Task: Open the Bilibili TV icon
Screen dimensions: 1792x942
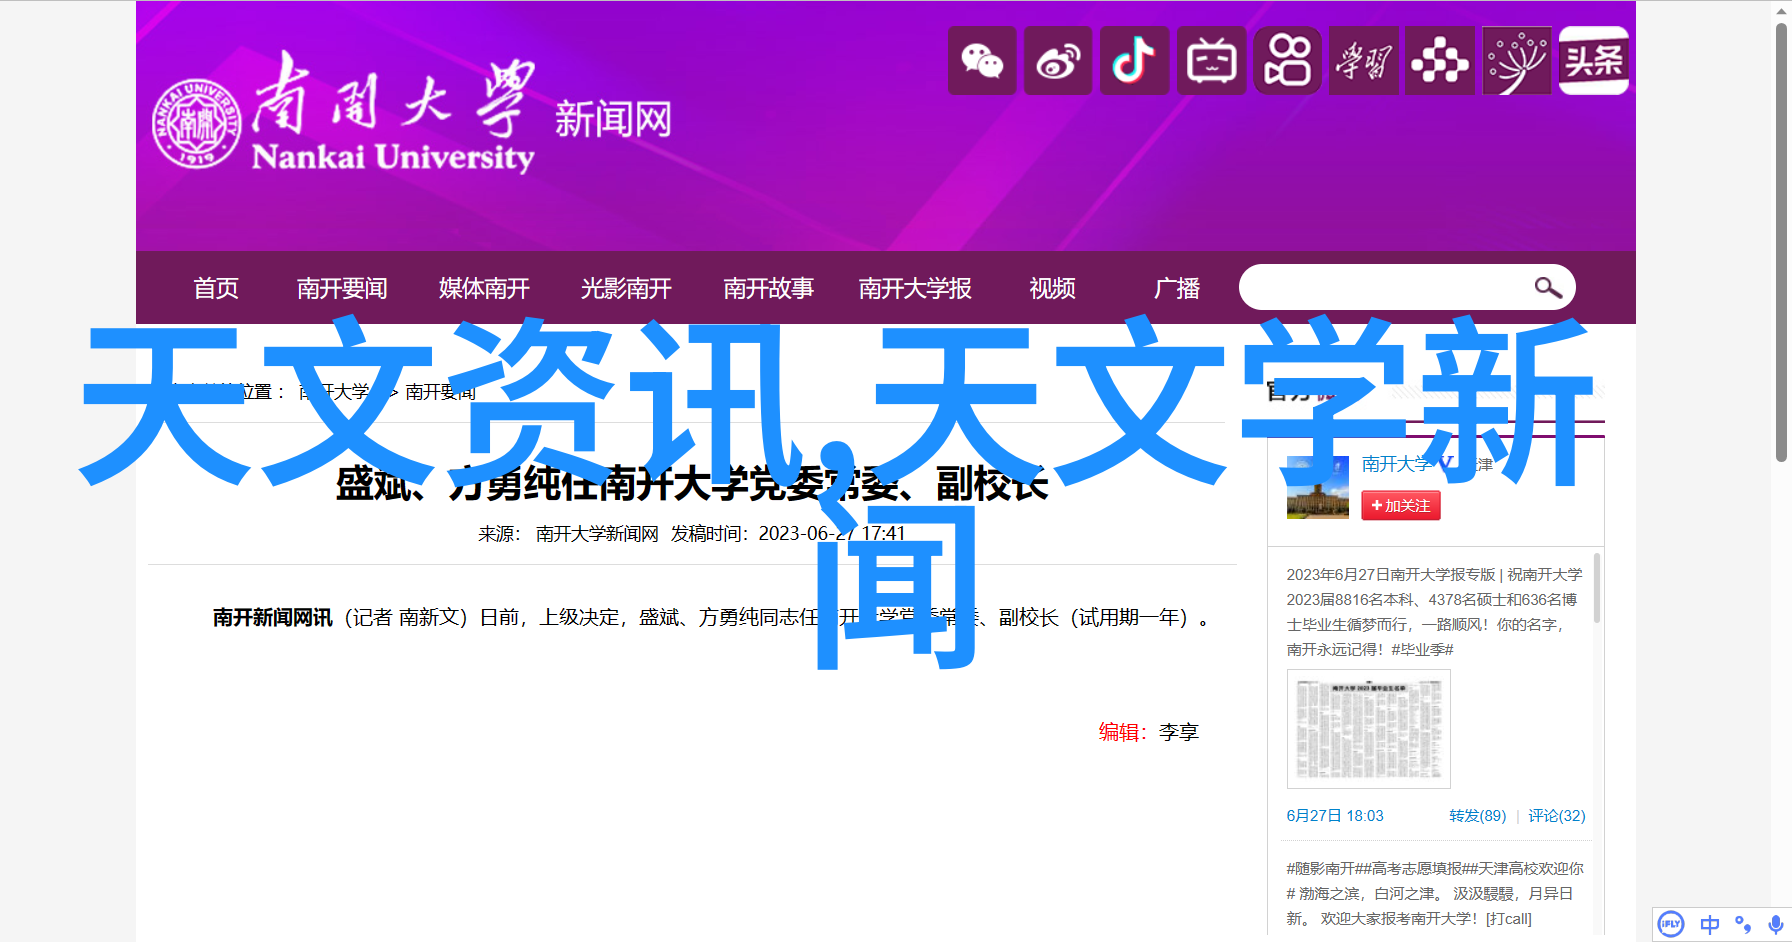Action: [x=1212, y=61]
